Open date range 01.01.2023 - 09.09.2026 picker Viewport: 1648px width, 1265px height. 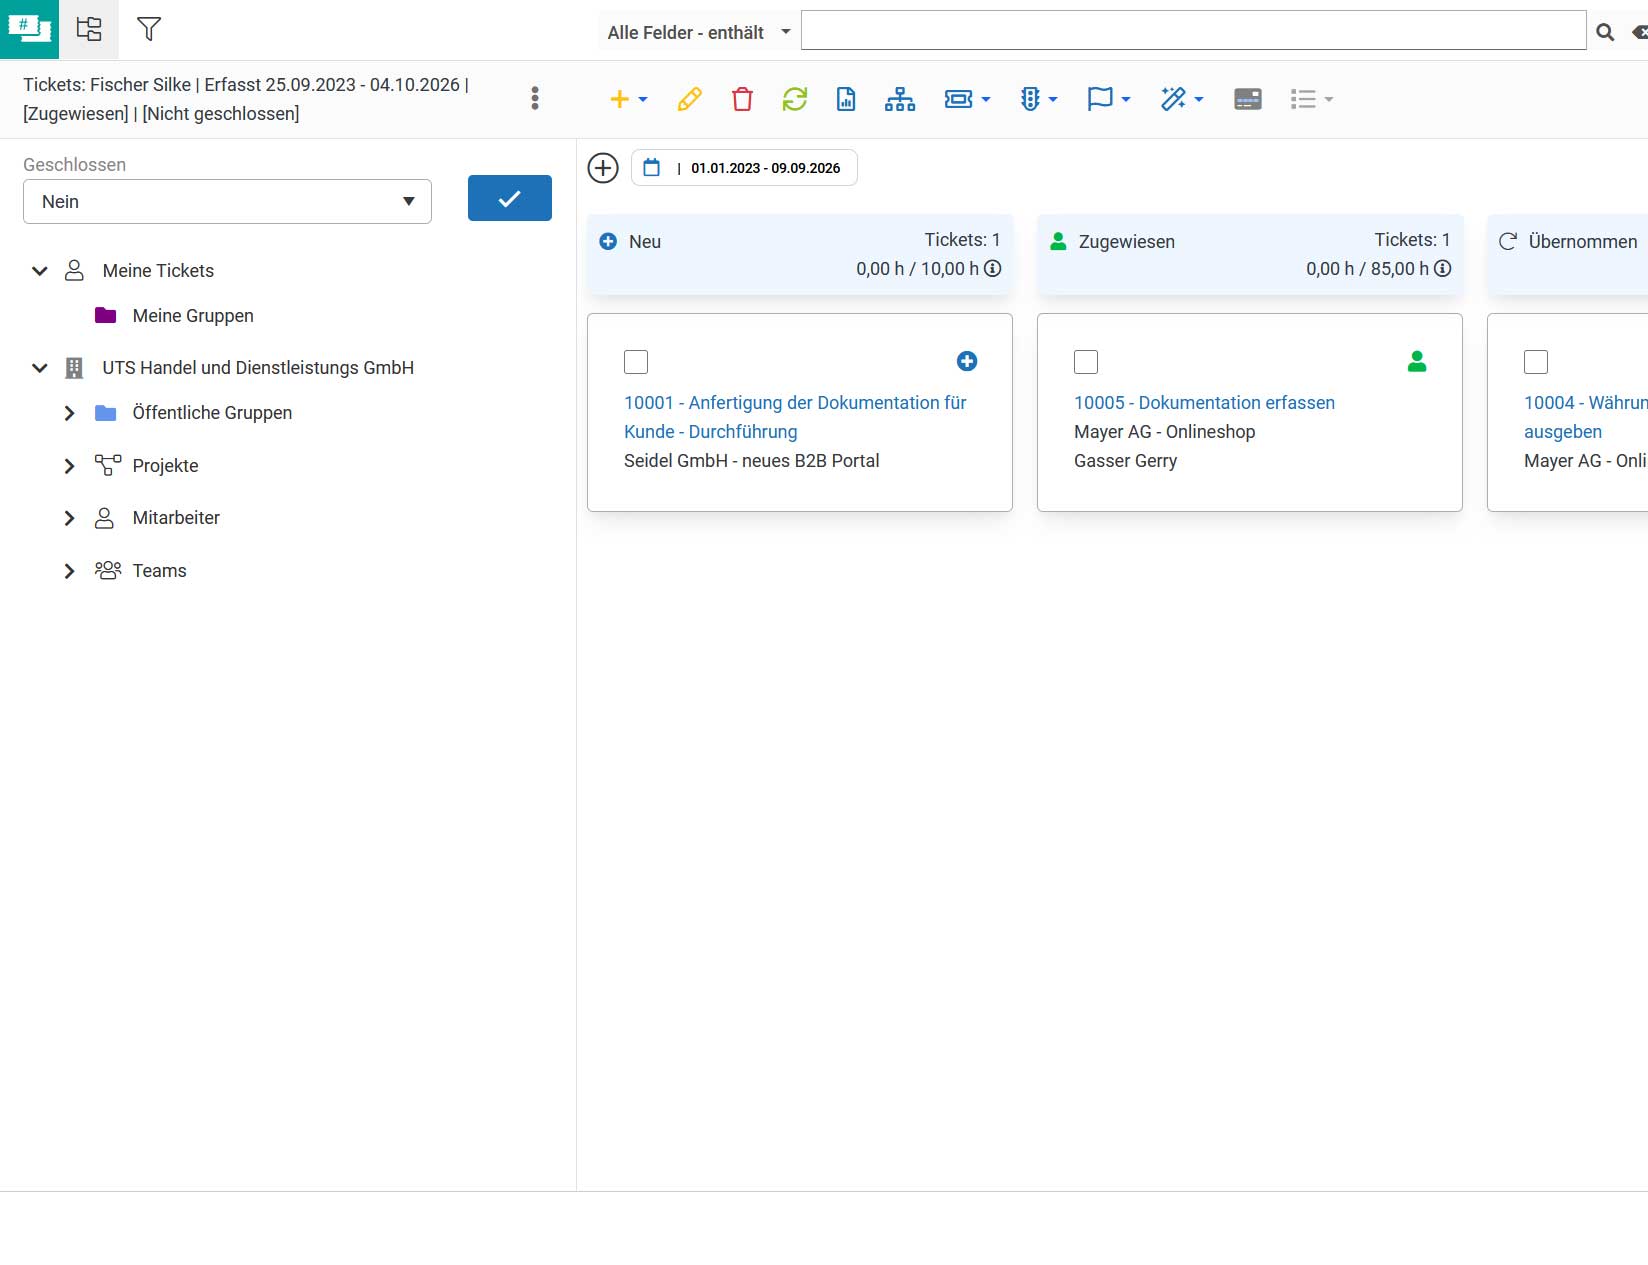[744, 168]
